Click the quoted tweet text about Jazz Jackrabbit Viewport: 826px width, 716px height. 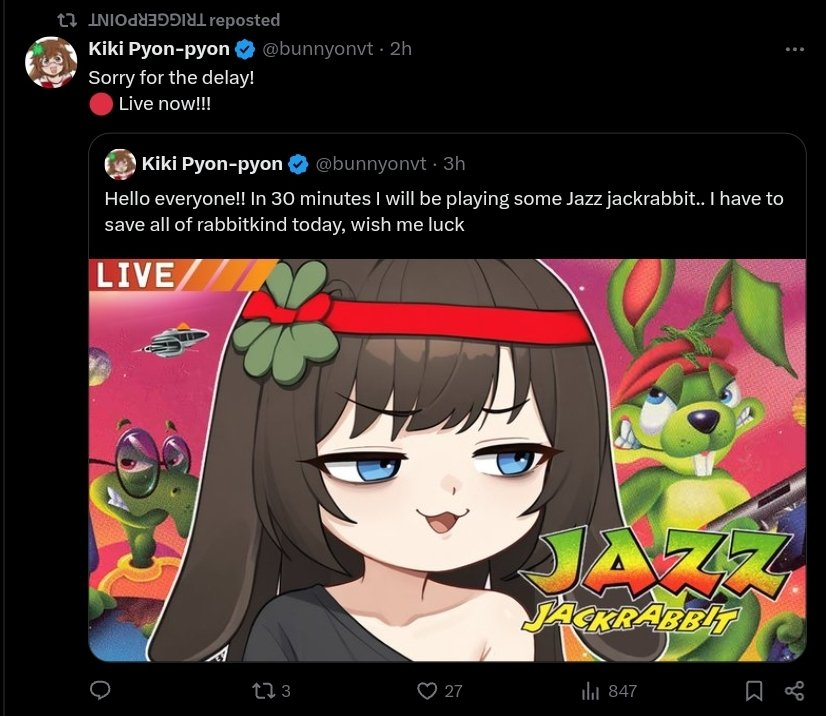click(x=444, y=211)
